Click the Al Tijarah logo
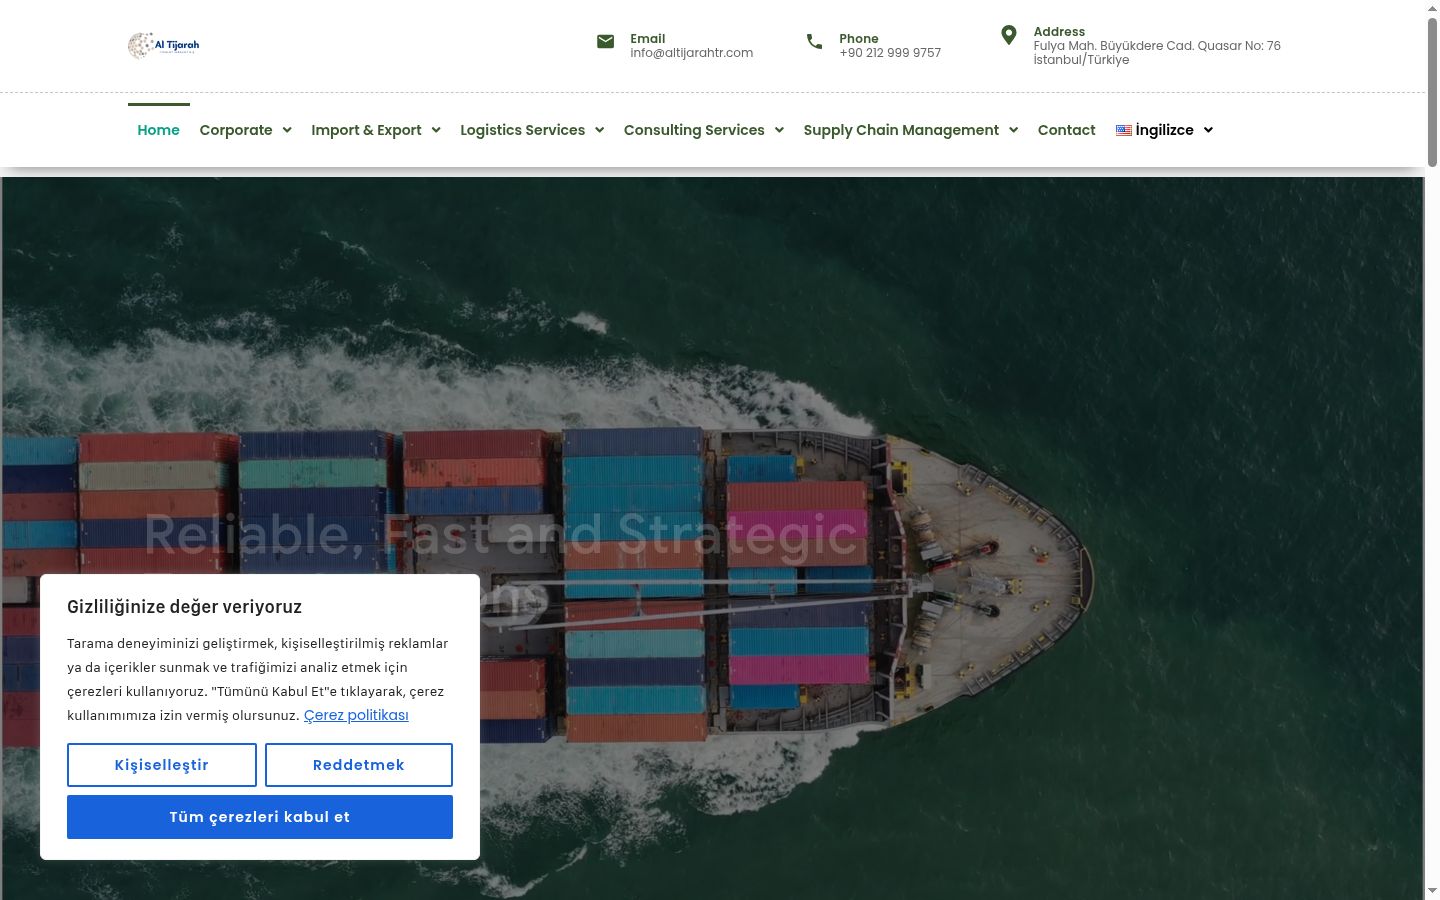Viewport: 1440px width, 900px height. 164,45
